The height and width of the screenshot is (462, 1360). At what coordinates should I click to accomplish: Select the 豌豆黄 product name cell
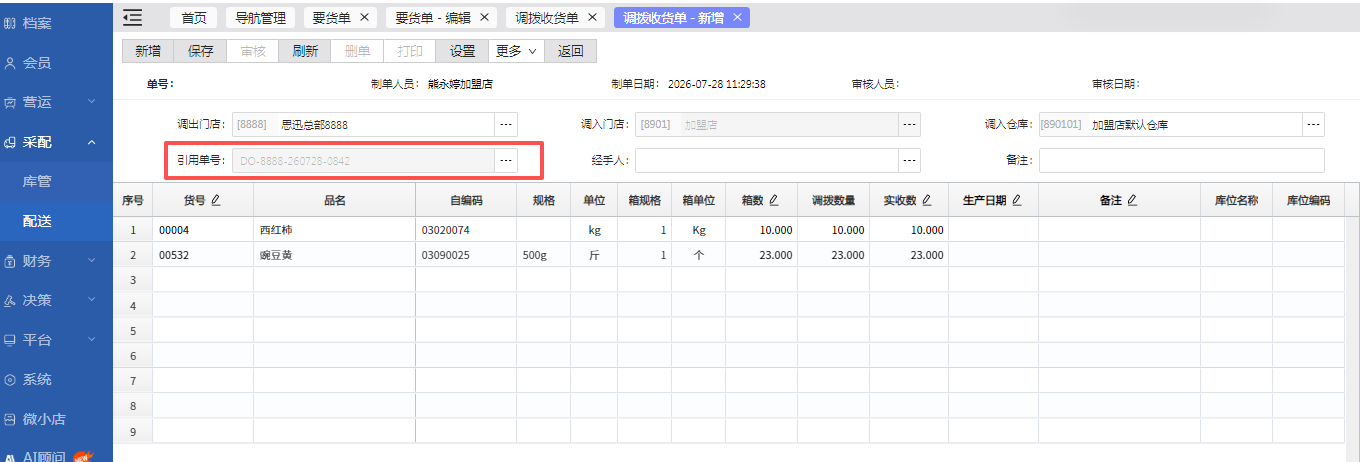[x=335, y=255]
